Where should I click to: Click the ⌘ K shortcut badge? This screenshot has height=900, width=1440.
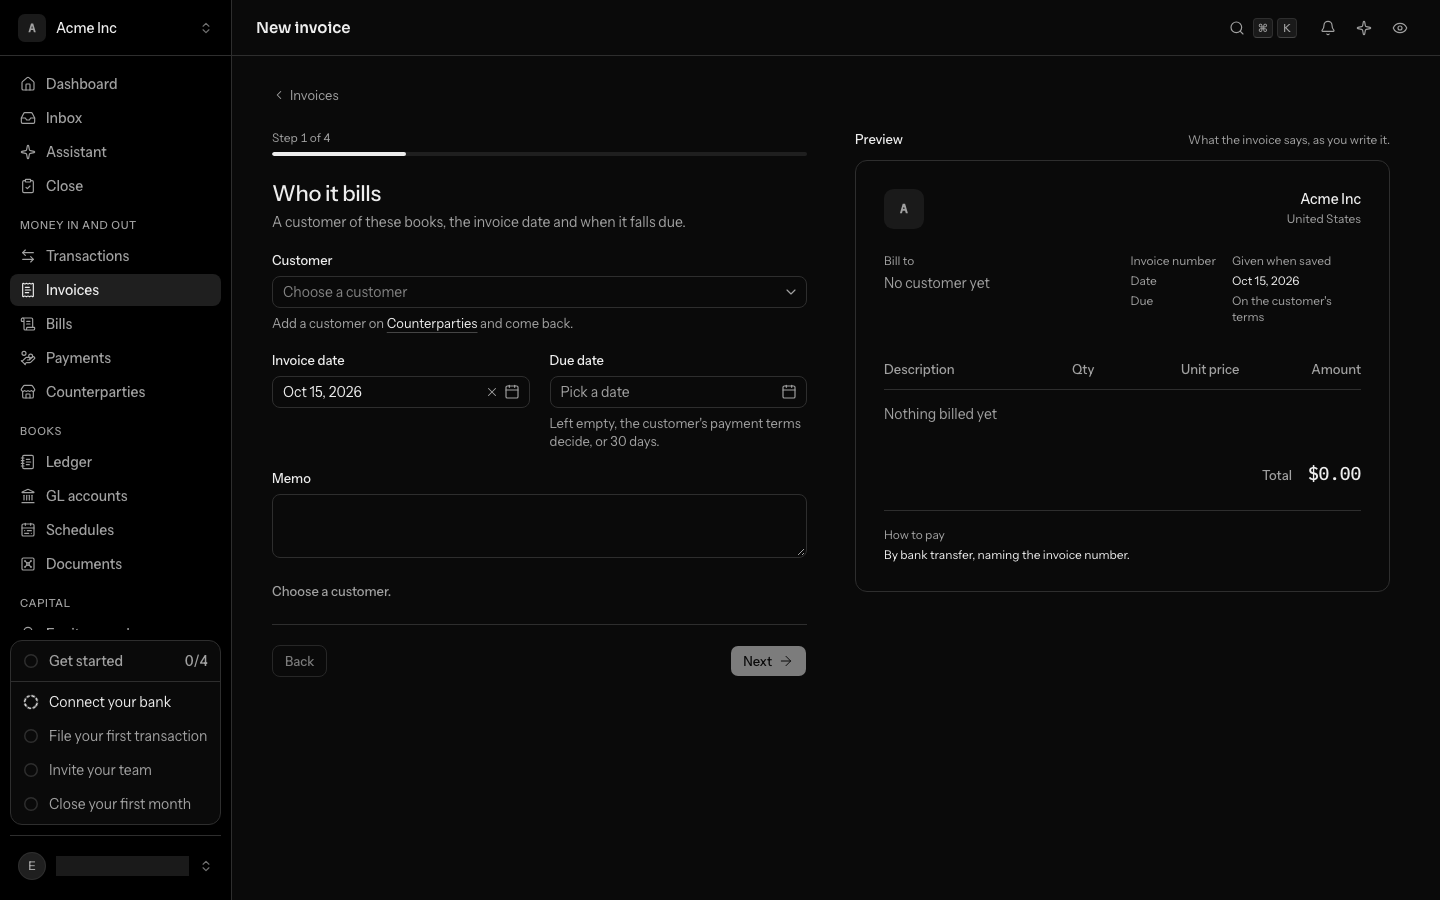tap(1275, 28)
